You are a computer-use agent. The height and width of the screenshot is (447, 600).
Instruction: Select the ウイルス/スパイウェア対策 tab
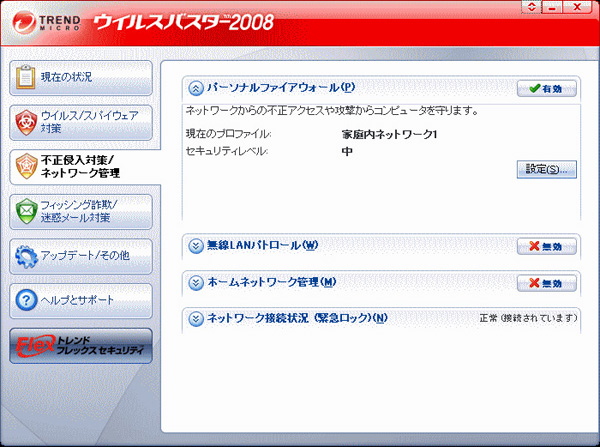[x=81, y=122]
